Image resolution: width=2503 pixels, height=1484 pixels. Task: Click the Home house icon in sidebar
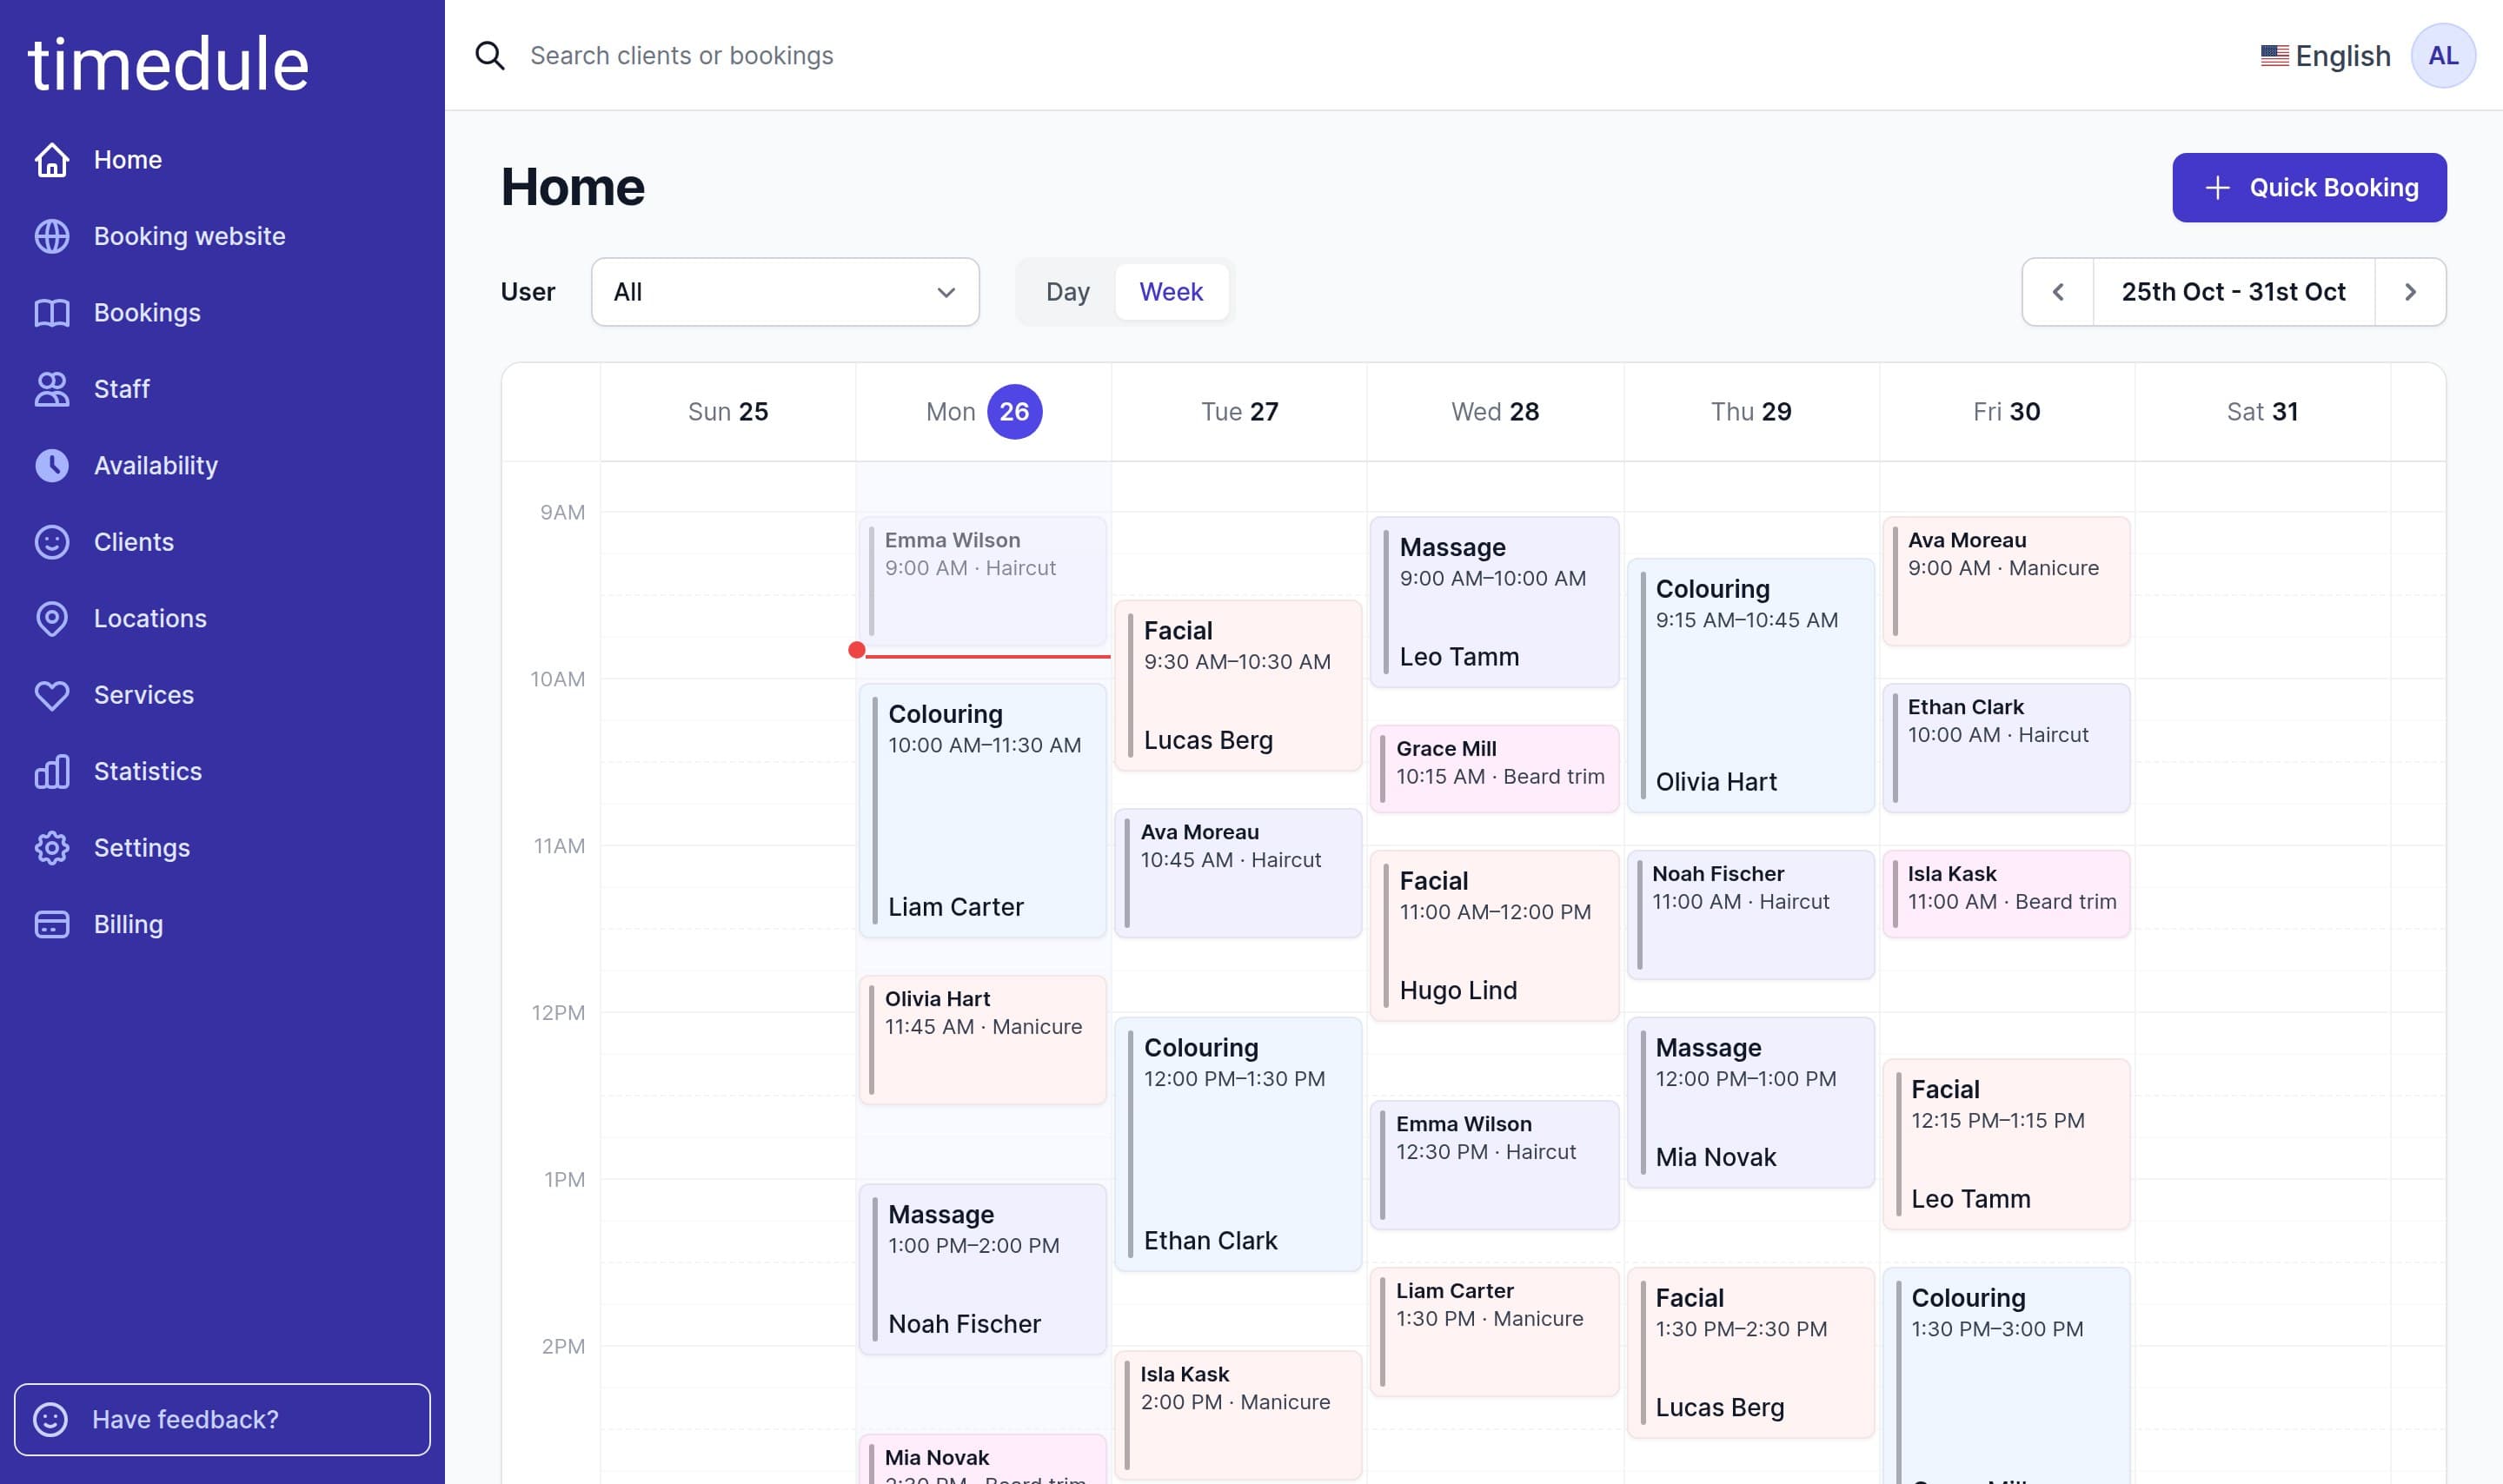[52, 160]
